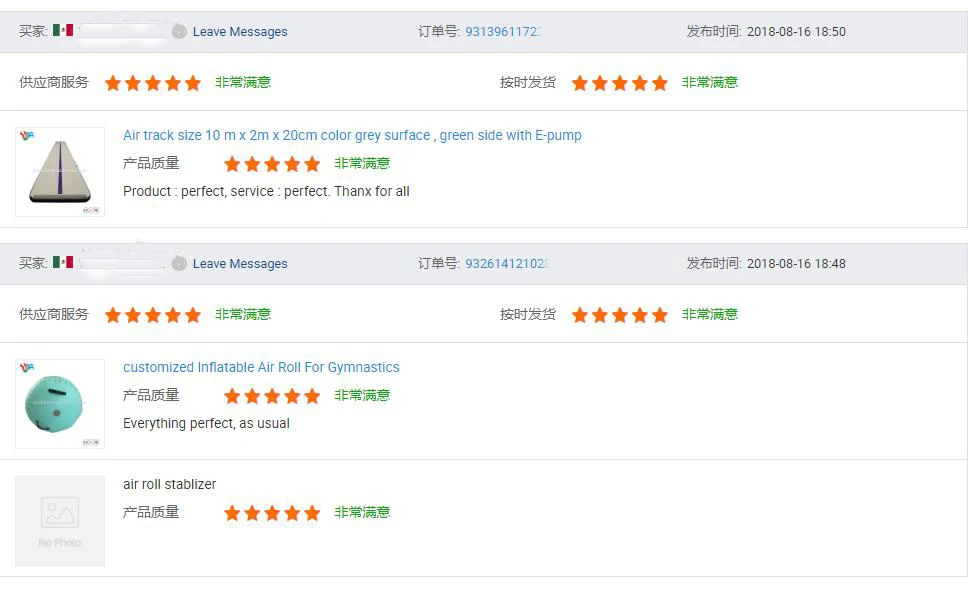968x589 pixels.
Task: Select the air roll stablizer product name
Action: [x=169, y=484]
